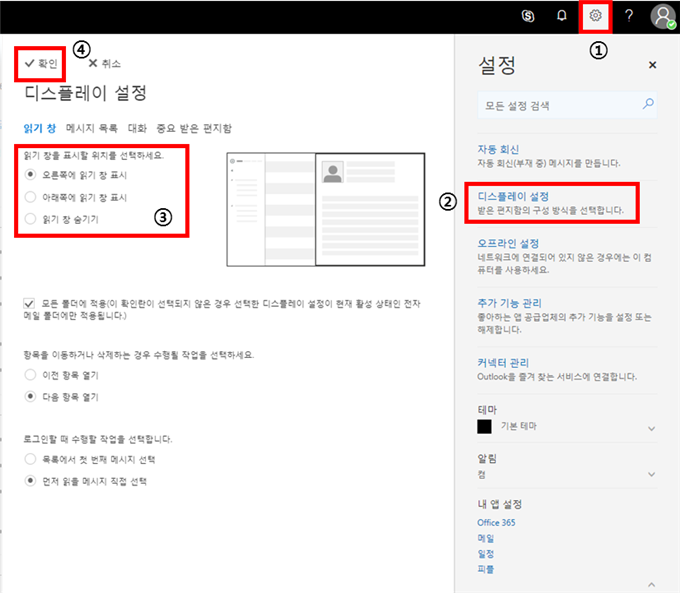Screen dimensions: 680x593
Task: Switch to the 중요 받은 편지함 tab
Action: coord(194,128)
